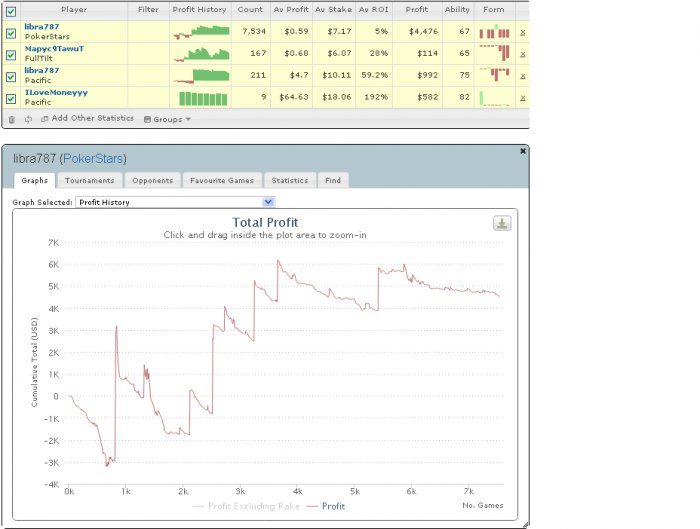Sort by the Av Profit column header
Screen dimensions: 700x529
[x=291, y=9]
